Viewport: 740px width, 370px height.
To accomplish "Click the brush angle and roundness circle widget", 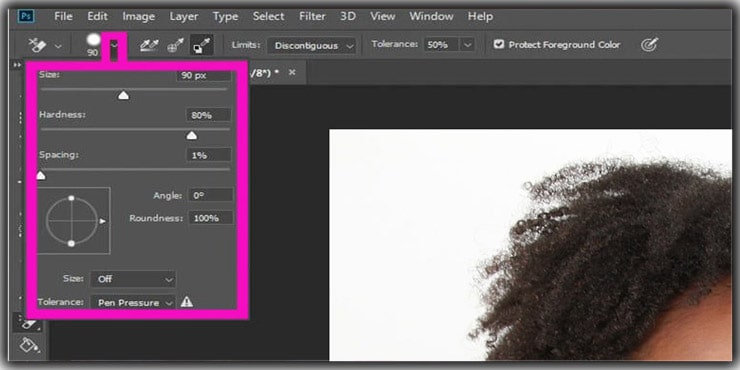I will click(x=74, y=220).
